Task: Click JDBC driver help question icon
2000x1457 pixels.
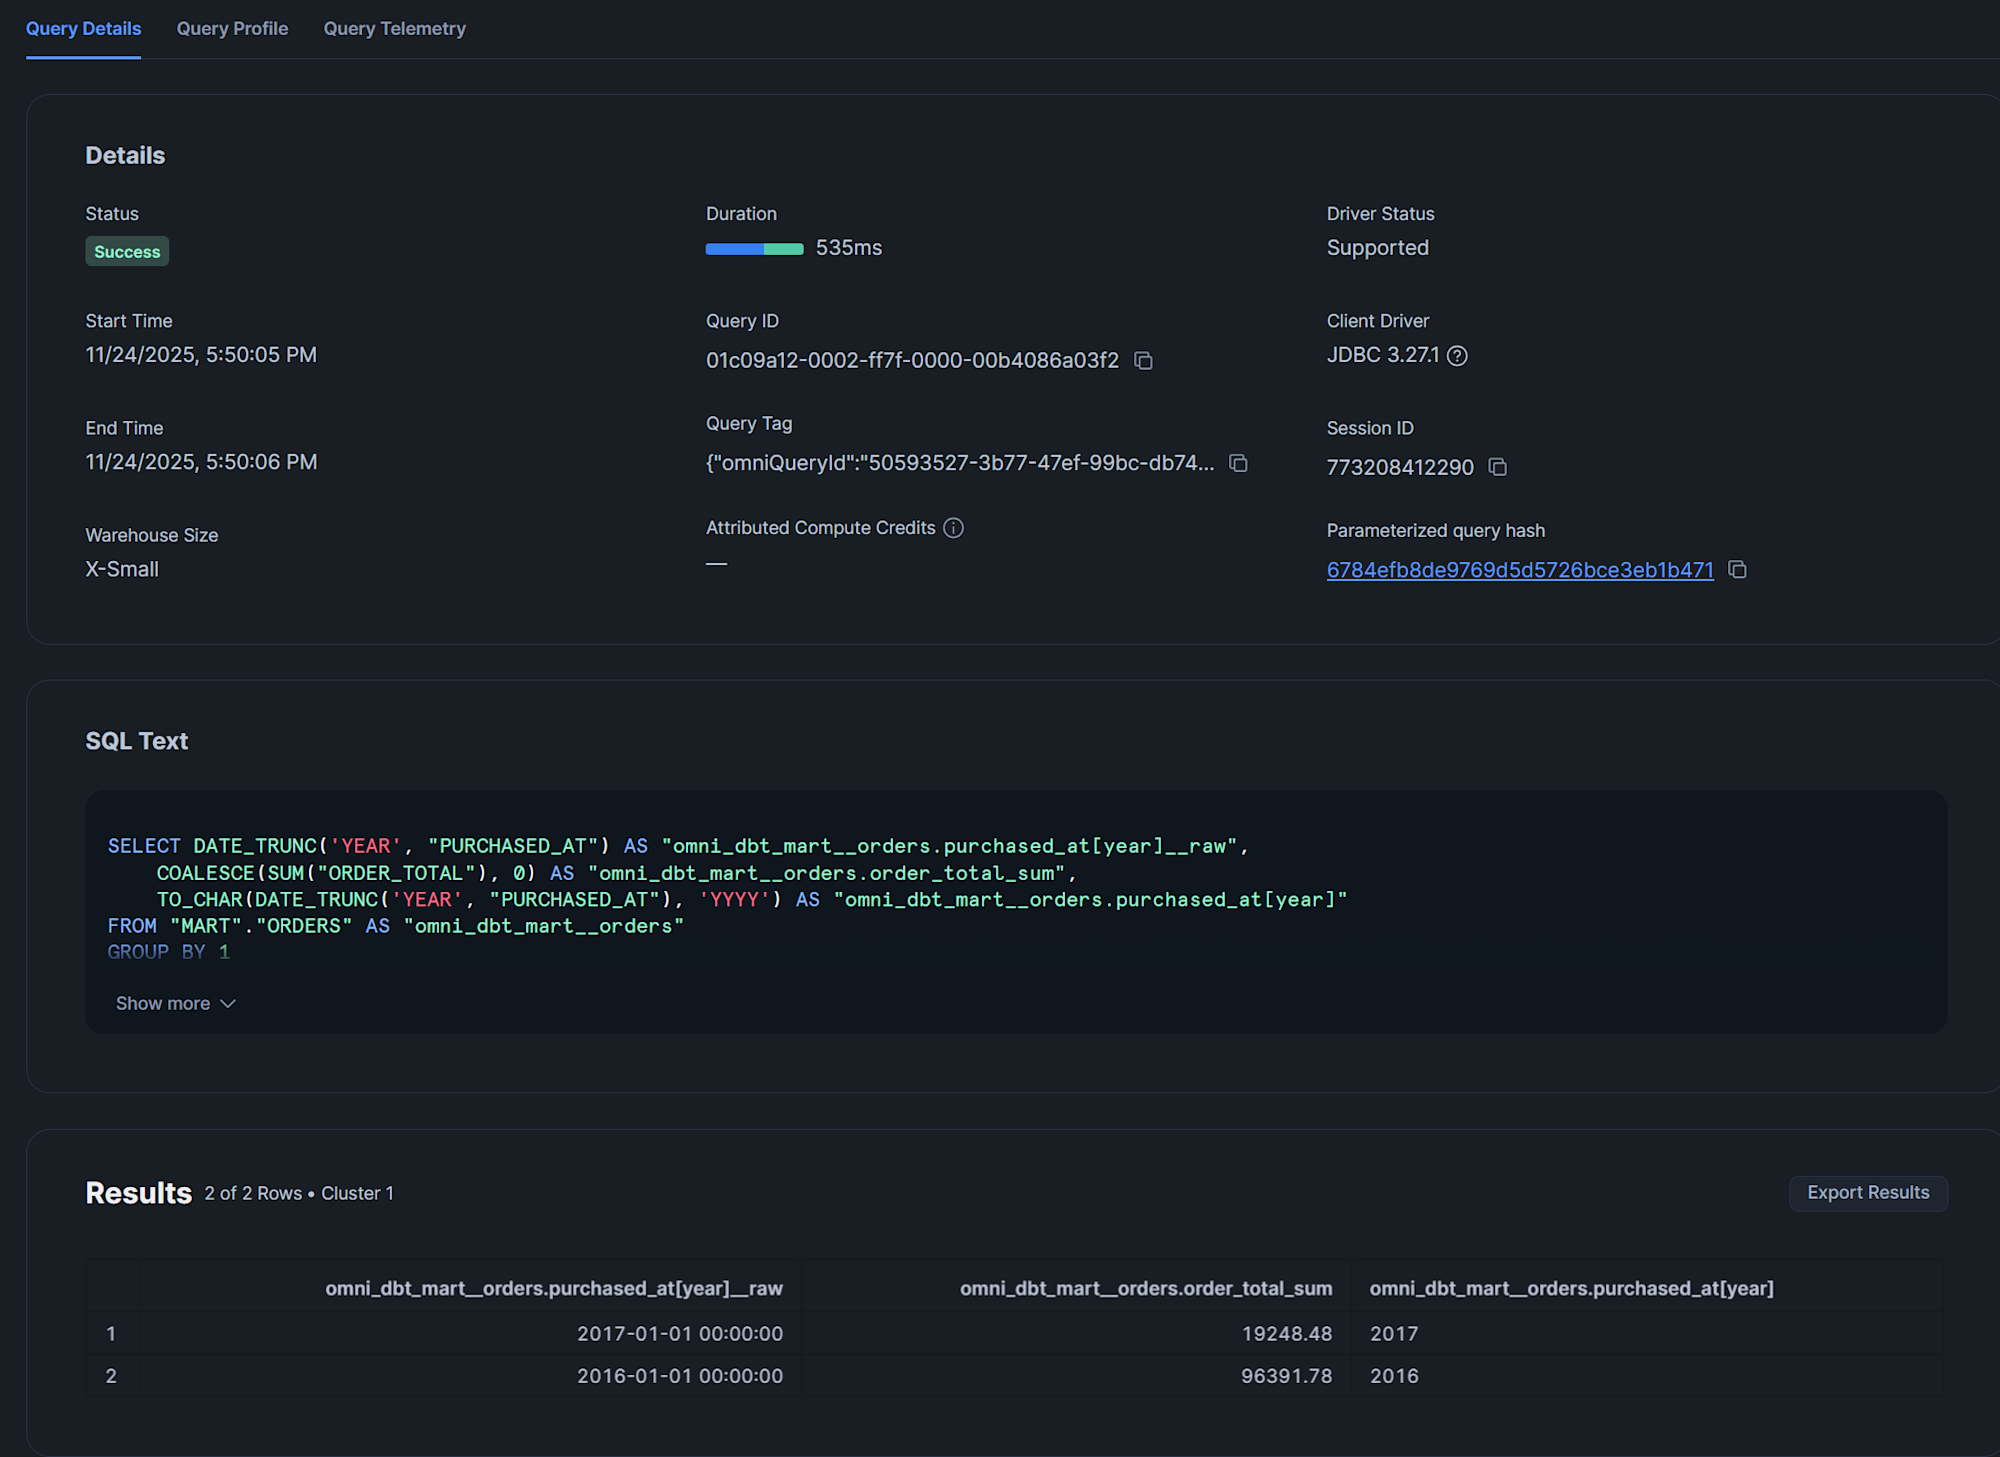Action: [1457, 356]
